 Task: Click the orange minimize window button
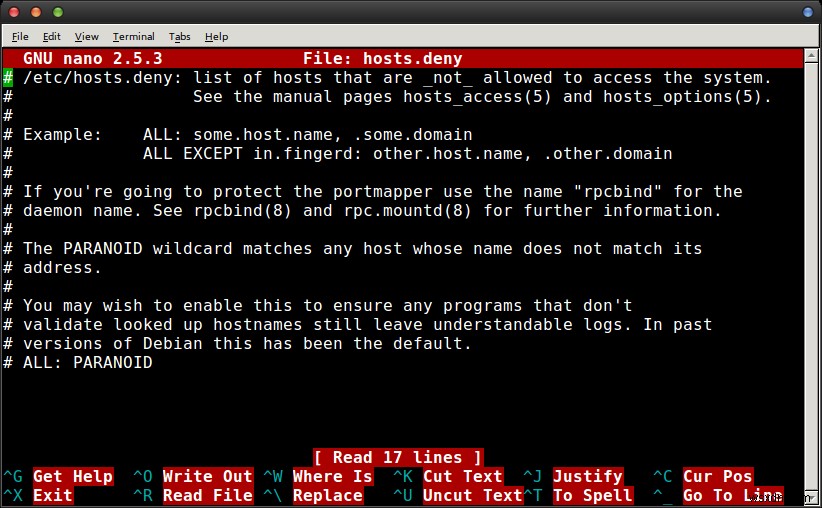point(36,12)
